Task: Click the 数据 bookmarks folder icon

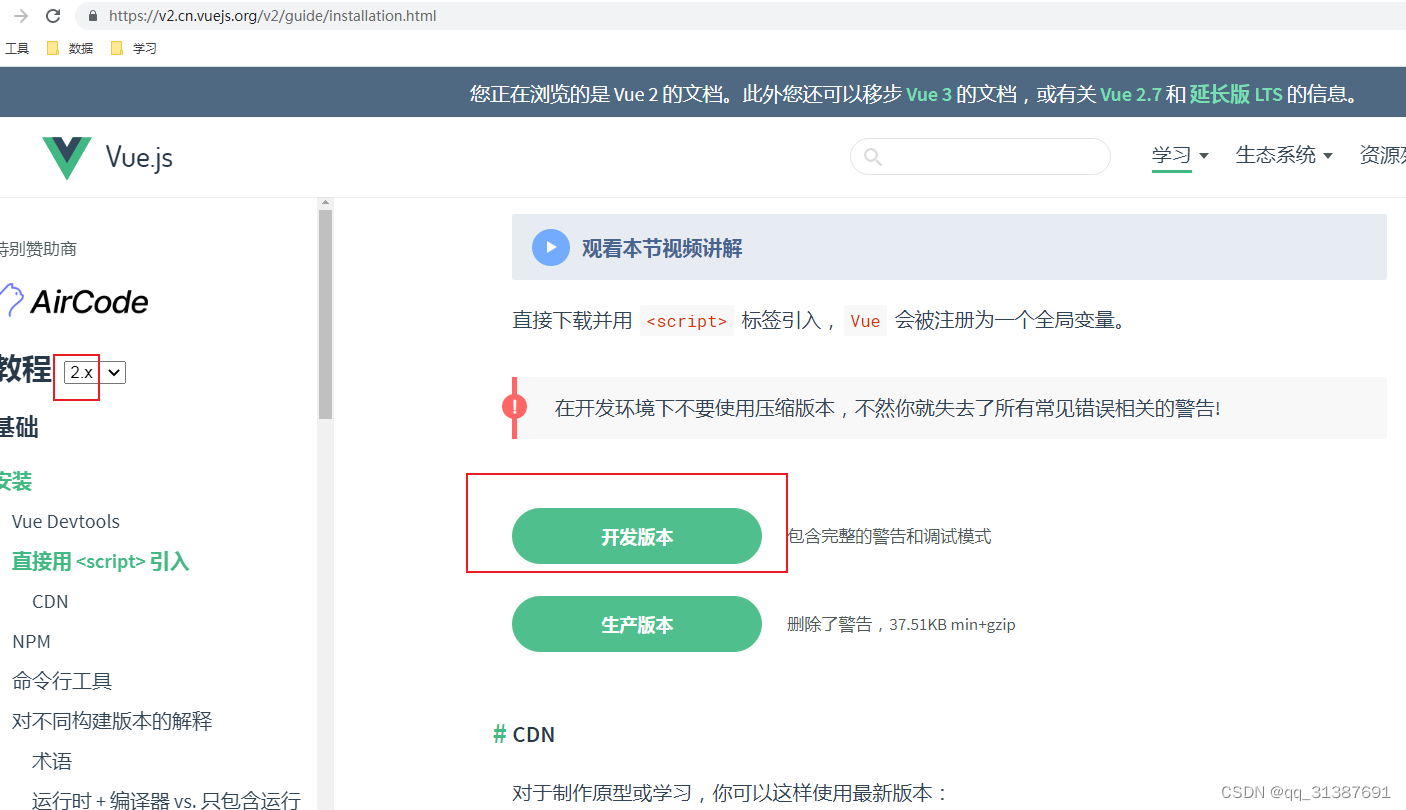Action: [x=52, y=47]
